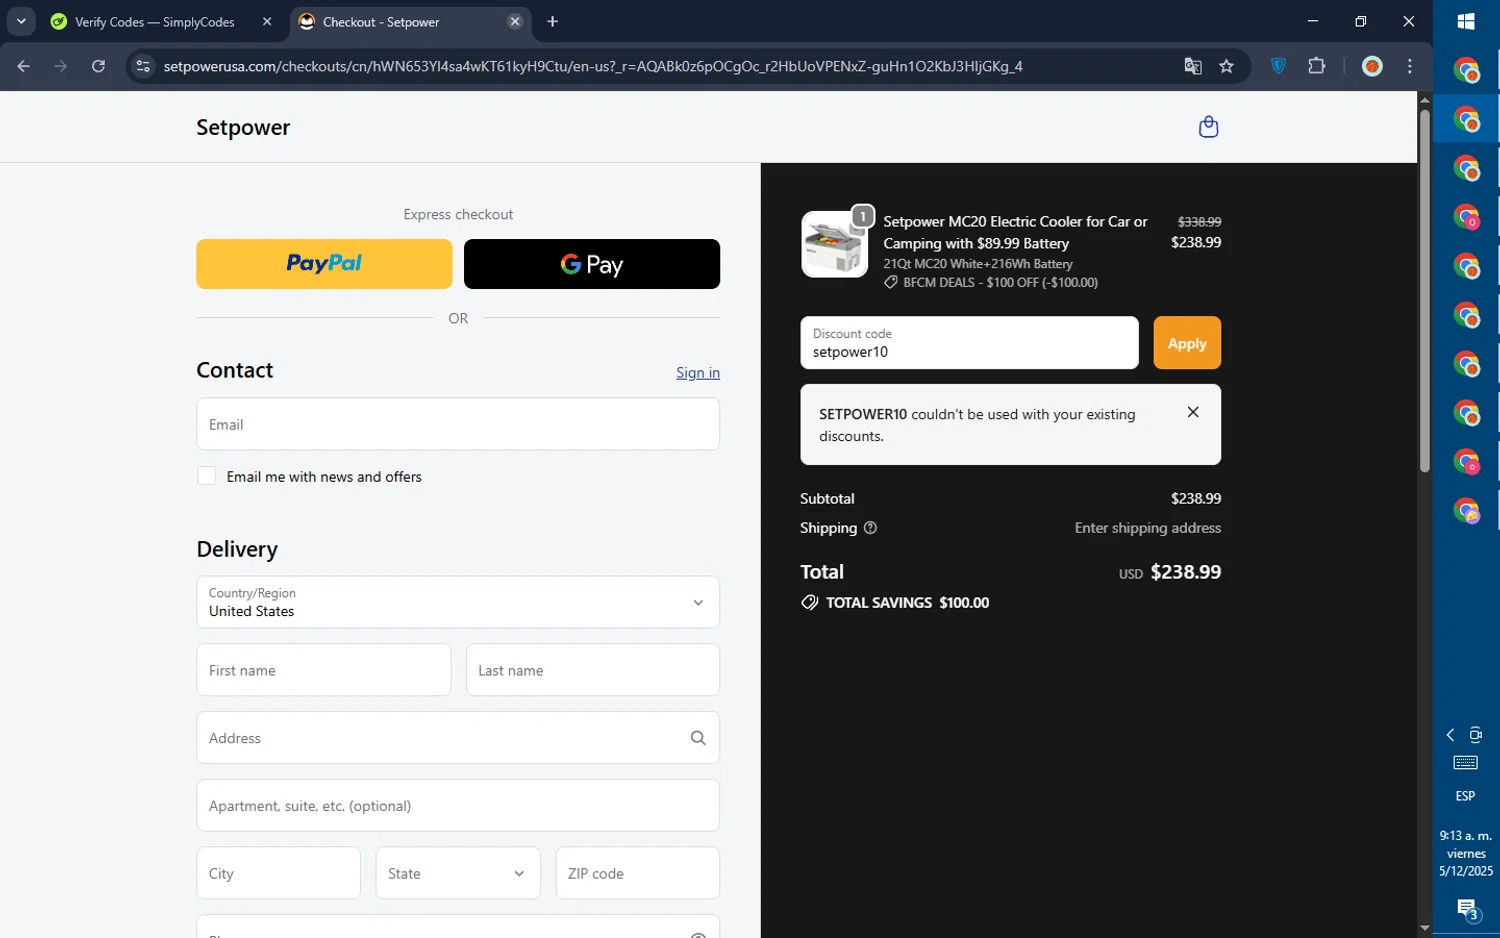
Task: Show hidden tray icons chevron
Action: (1451, 735)
